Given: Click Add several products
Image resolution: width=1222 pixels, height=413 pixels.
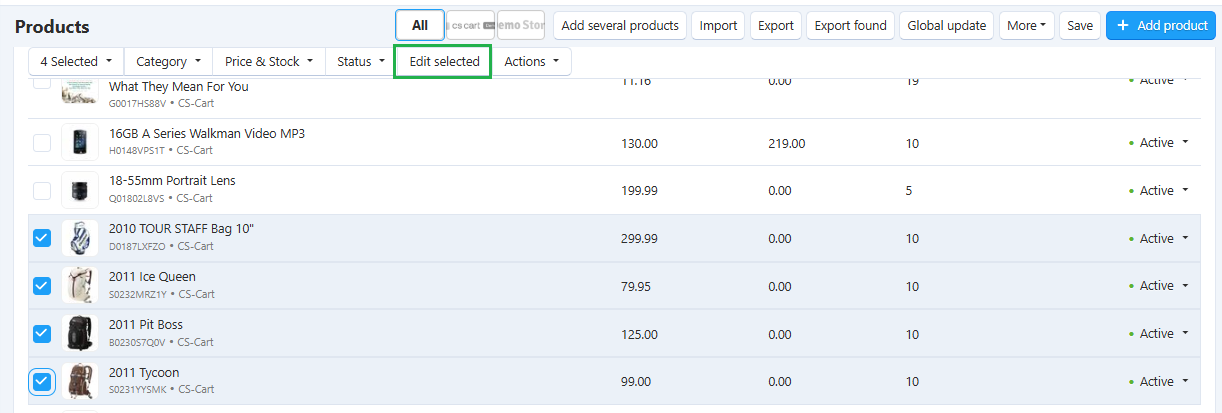Looking at the screenshot, I should click(x=620, y=26).
